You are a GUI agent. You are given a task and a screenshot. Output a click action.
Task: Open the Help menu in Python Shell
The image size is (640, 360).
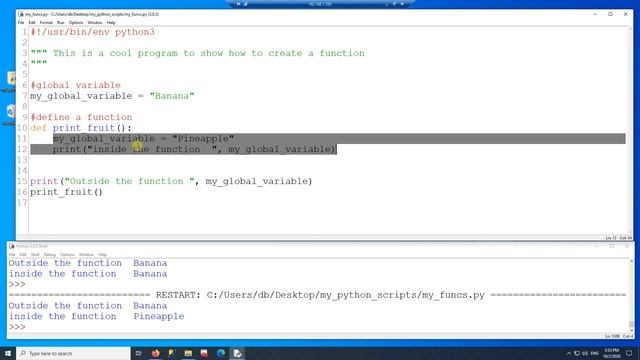coord(102,254)
